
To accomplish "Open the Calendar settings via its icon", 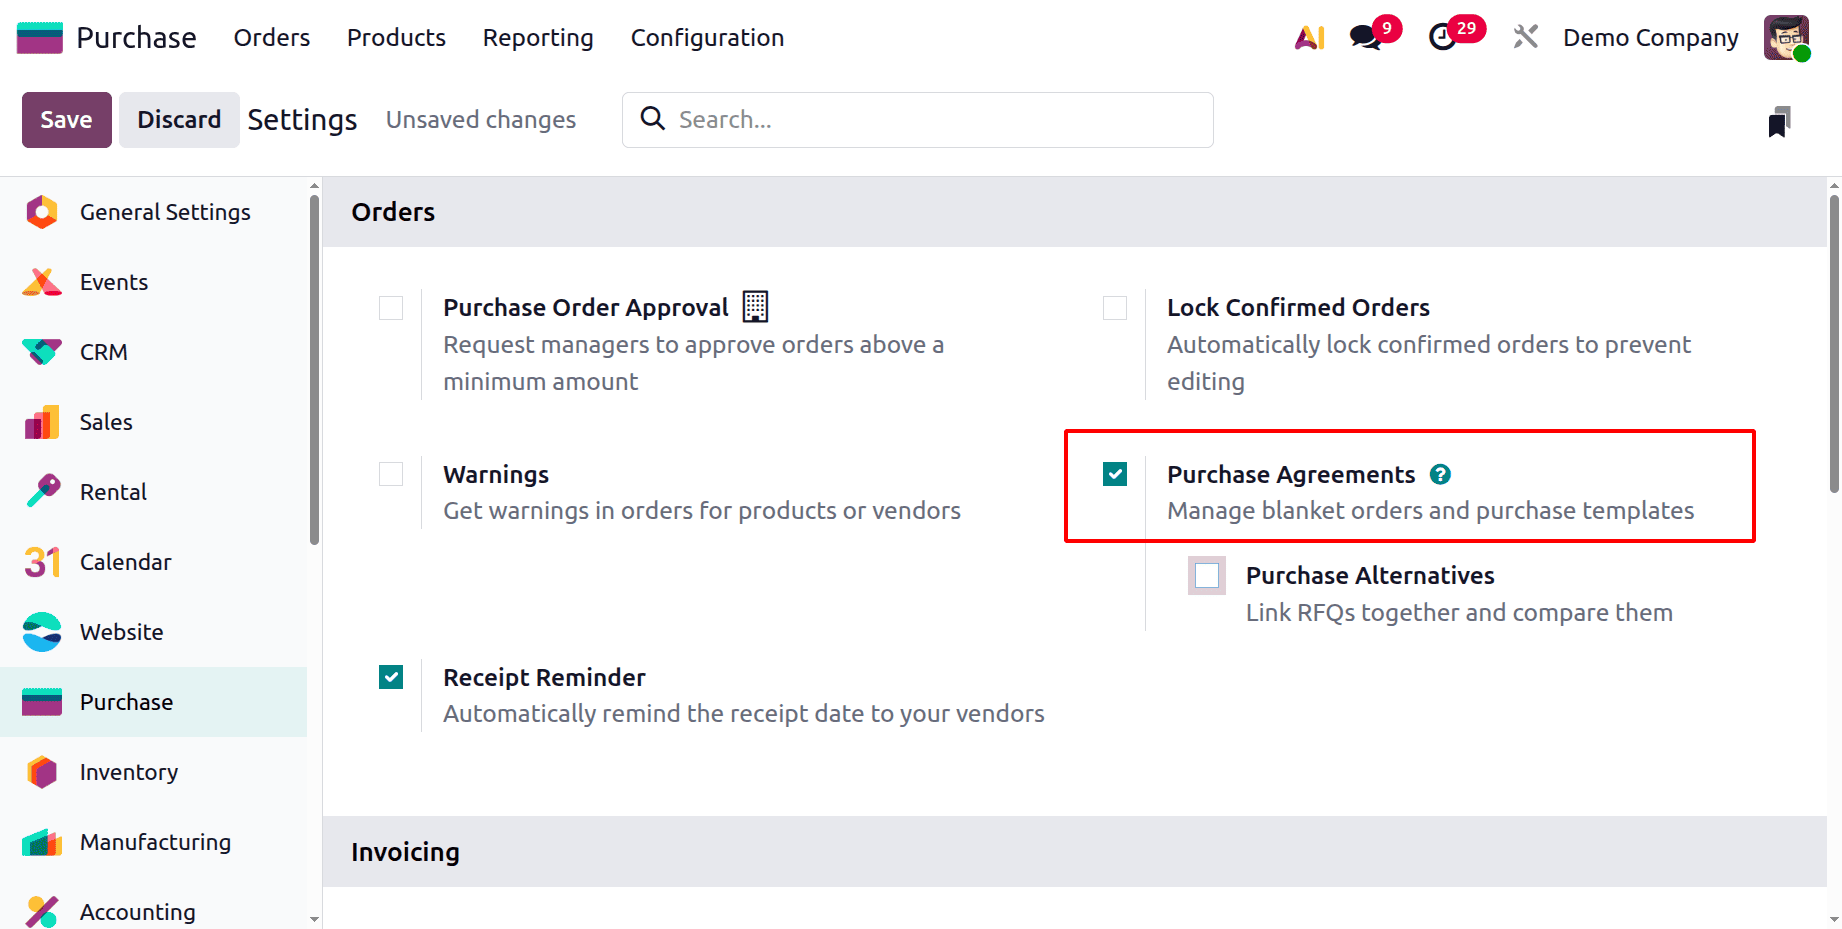I will [41, 562].
